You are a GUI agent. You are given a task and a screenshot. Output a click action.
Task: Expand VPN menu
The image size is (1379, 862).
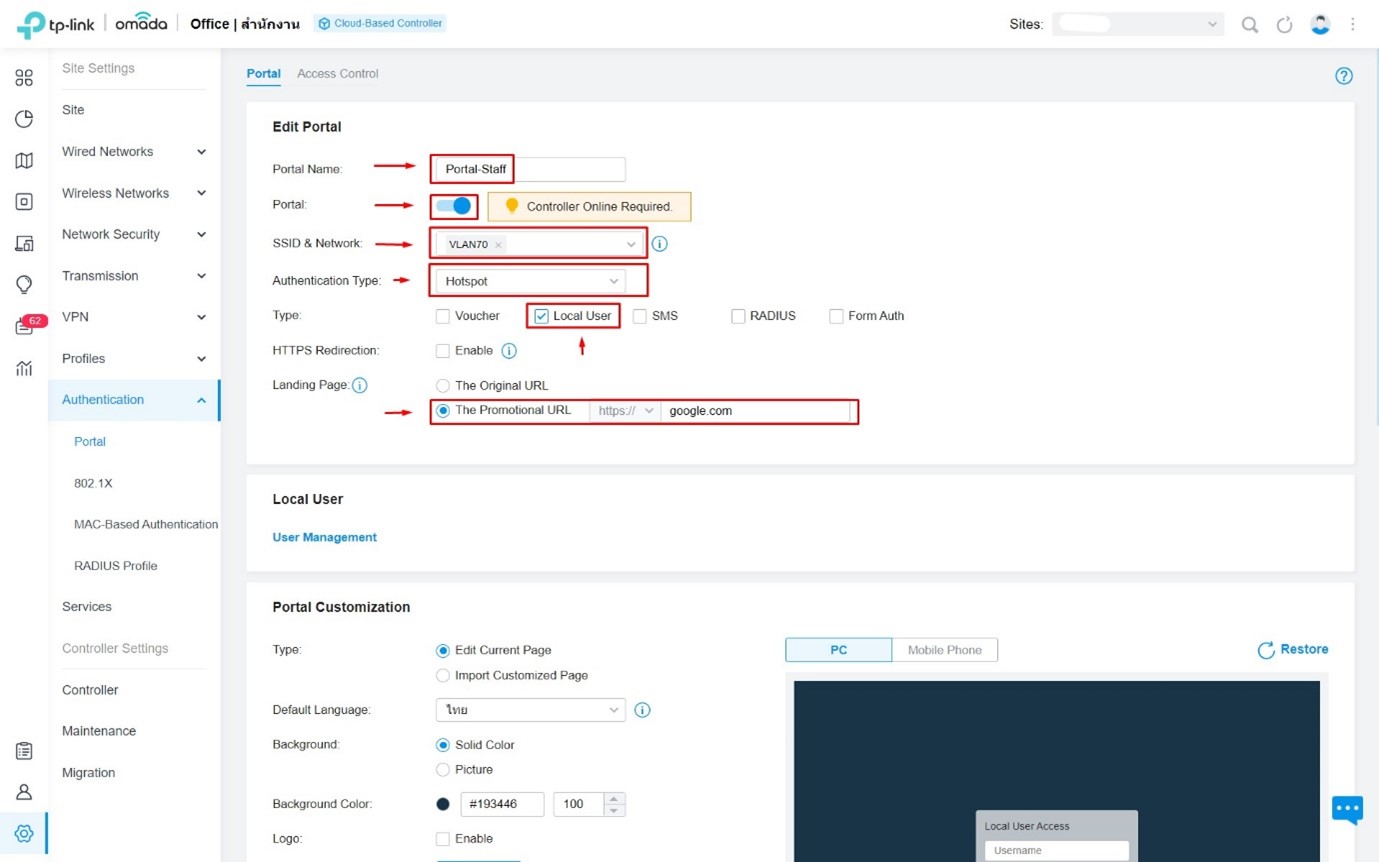click(134, 317)
